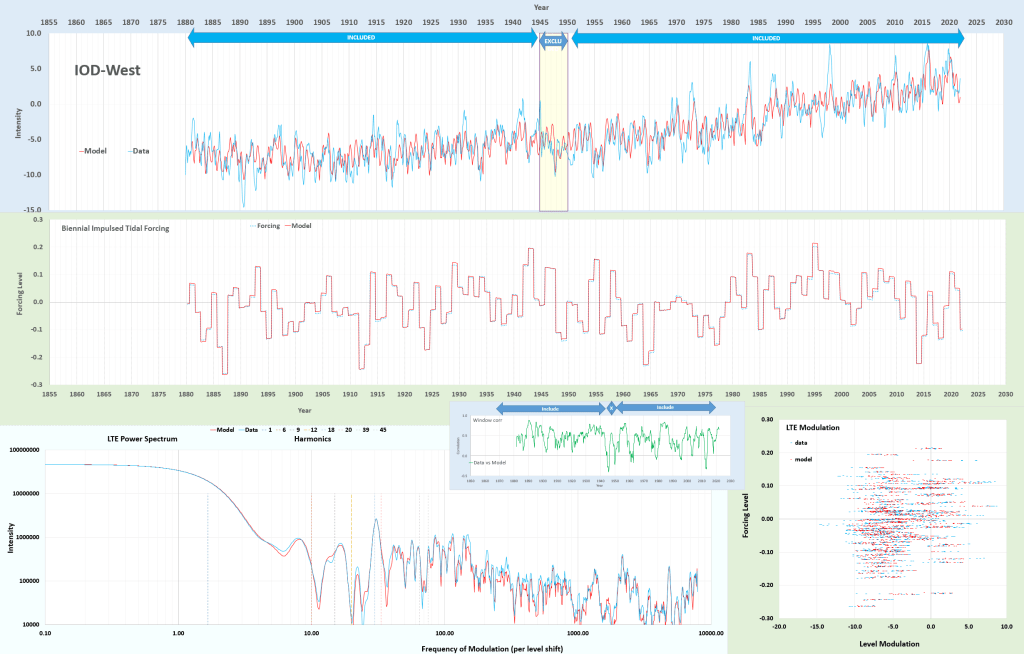Select the Model legend entry in IOD-West chart
This screenshot has width=1024, height=654.
pyautogui.click(x=92, y=151)
